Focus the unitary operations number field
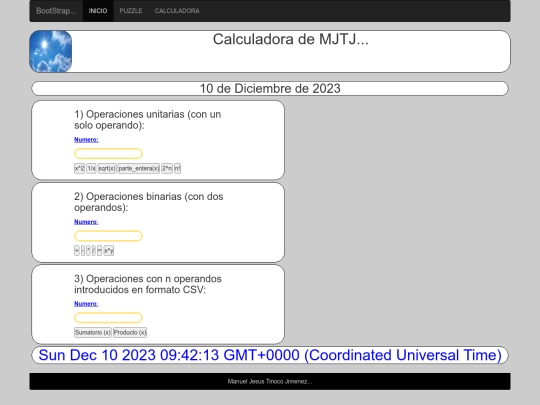Screen dimensions: 540x405 [108, 154]
